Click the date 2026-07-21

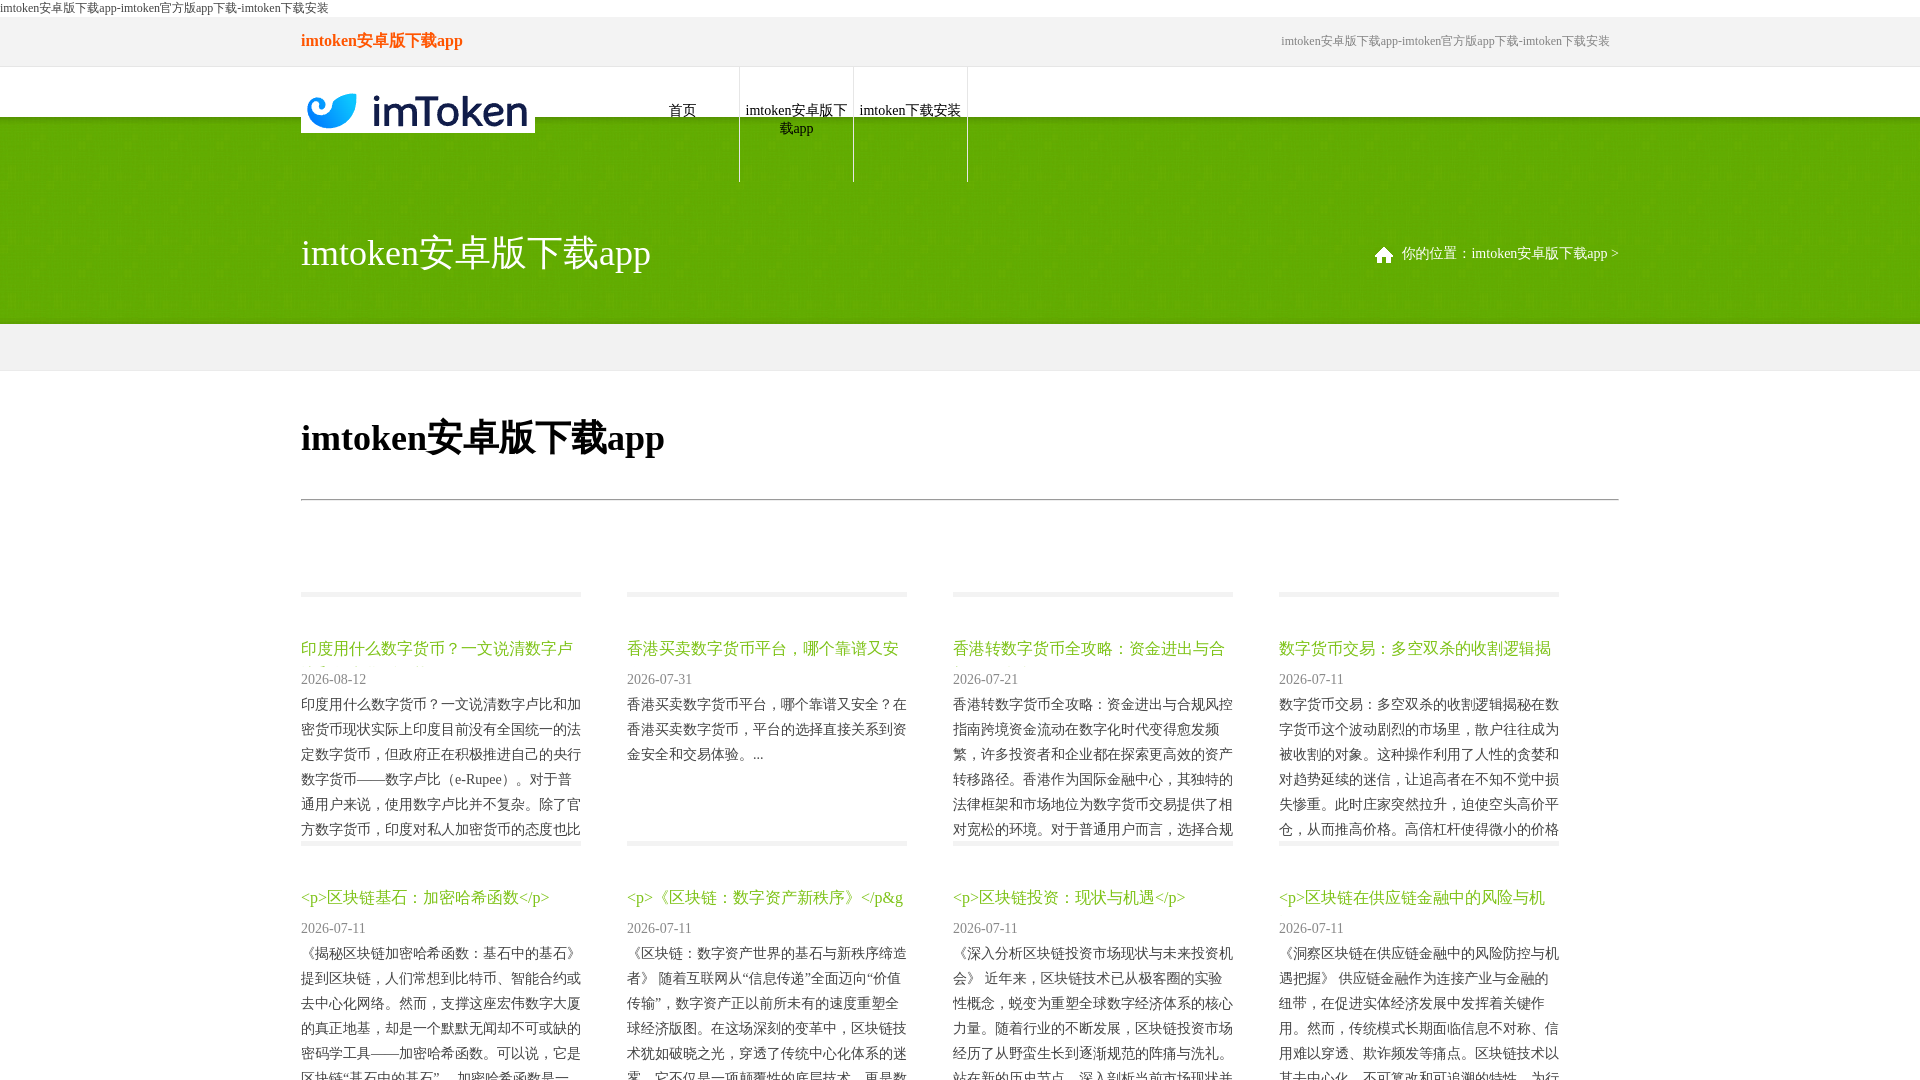pos(986,680)
